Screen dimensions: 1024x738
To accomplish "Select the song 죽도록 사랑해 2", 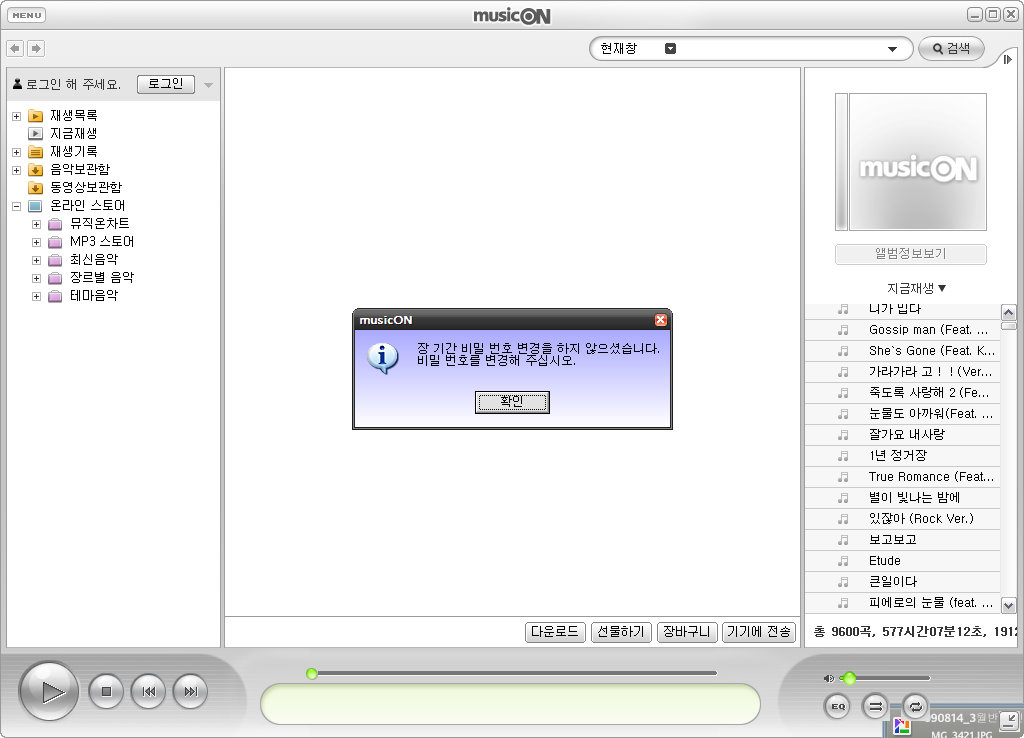I will (903, 393).
